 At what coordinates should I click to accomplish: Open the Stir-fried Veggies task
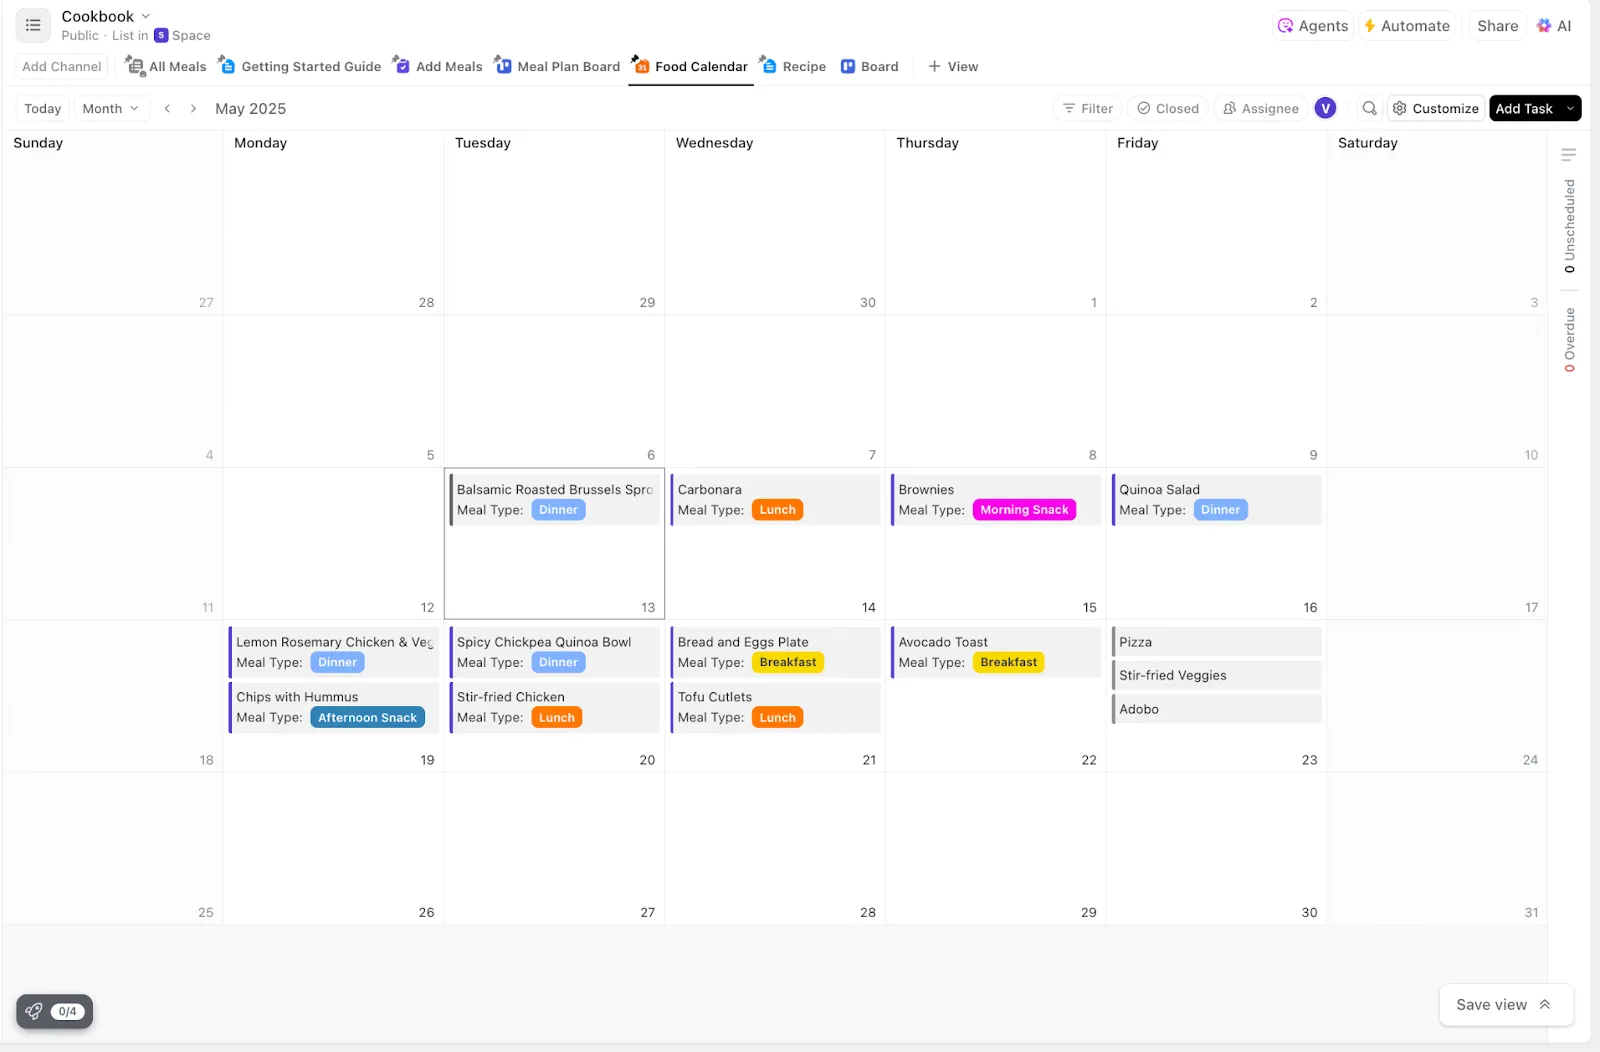(1216, 675)
